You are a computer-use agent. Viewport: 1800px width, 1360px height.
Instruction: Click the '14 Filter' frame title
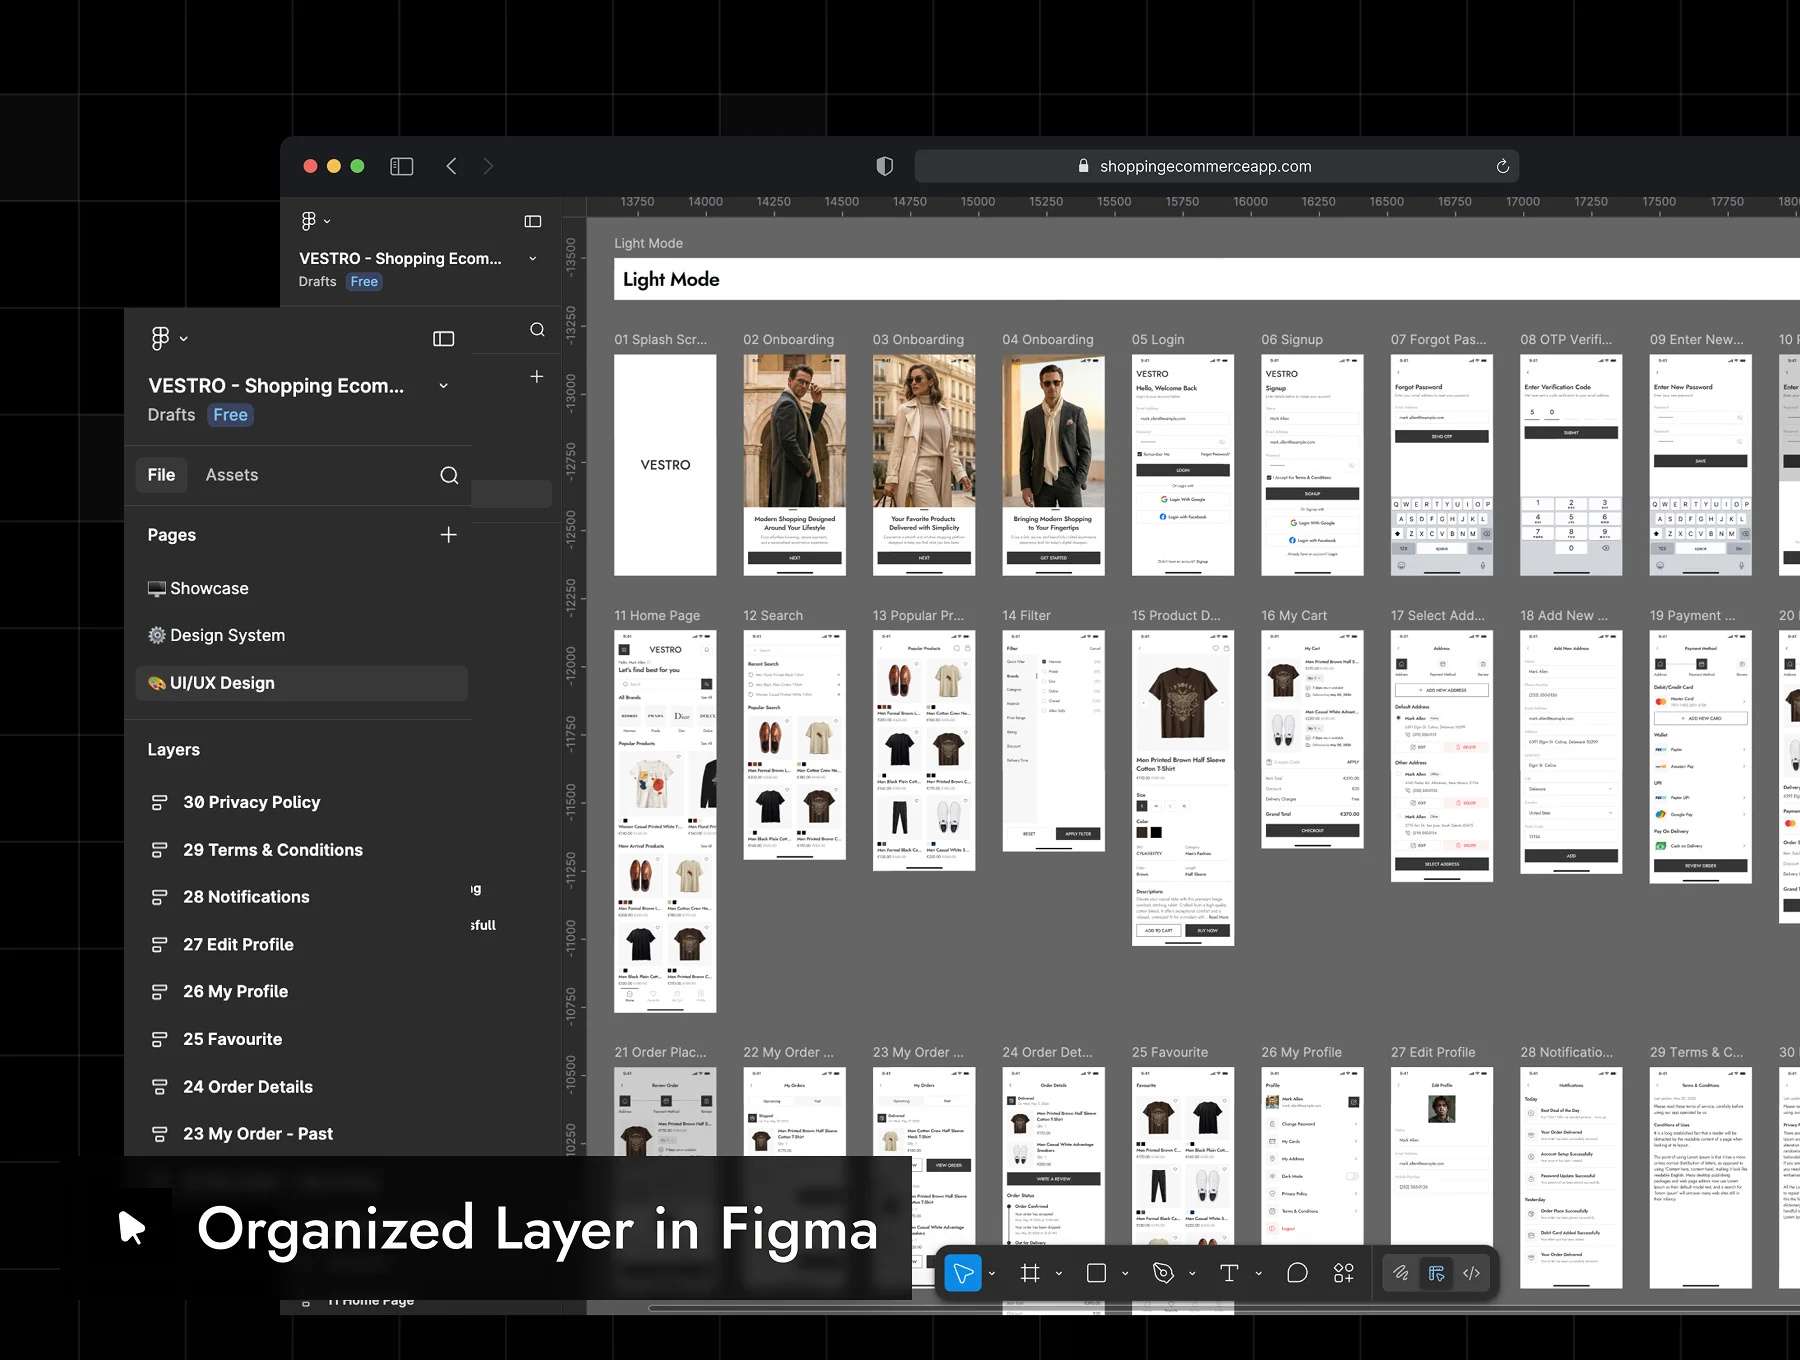(x=1026, y=616)
